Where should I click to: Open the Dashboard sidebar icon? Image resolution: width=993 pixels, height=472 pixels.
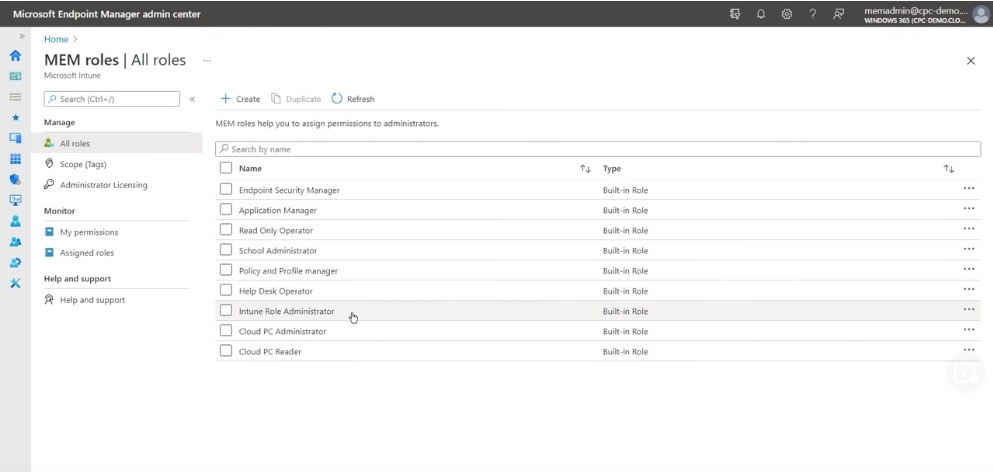[x=15, y=76]
